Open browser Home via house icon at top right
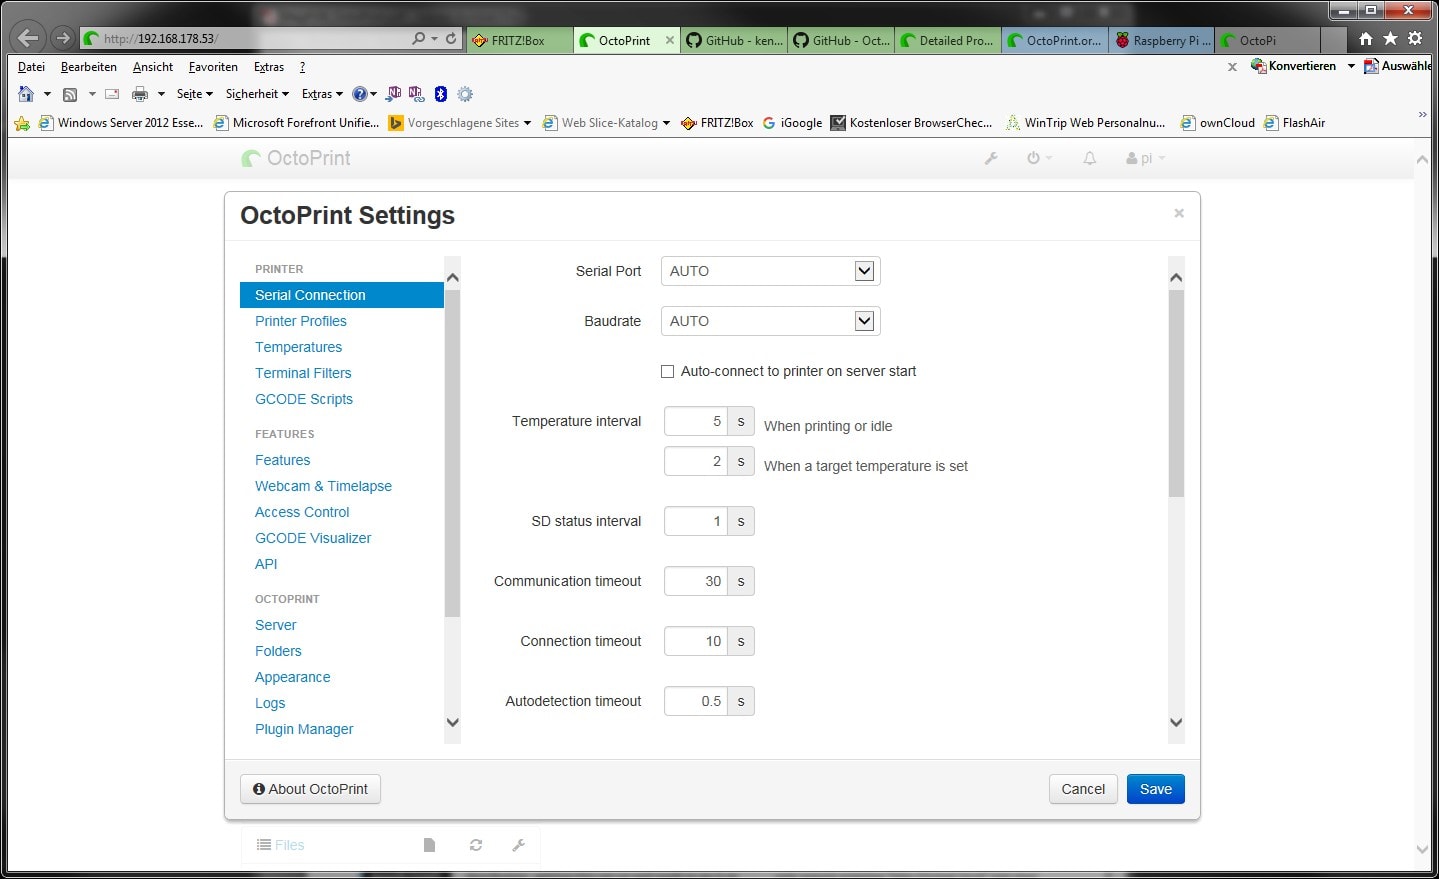The width and height of the screenshot is (1439, 879). [x=1366, y=39]
